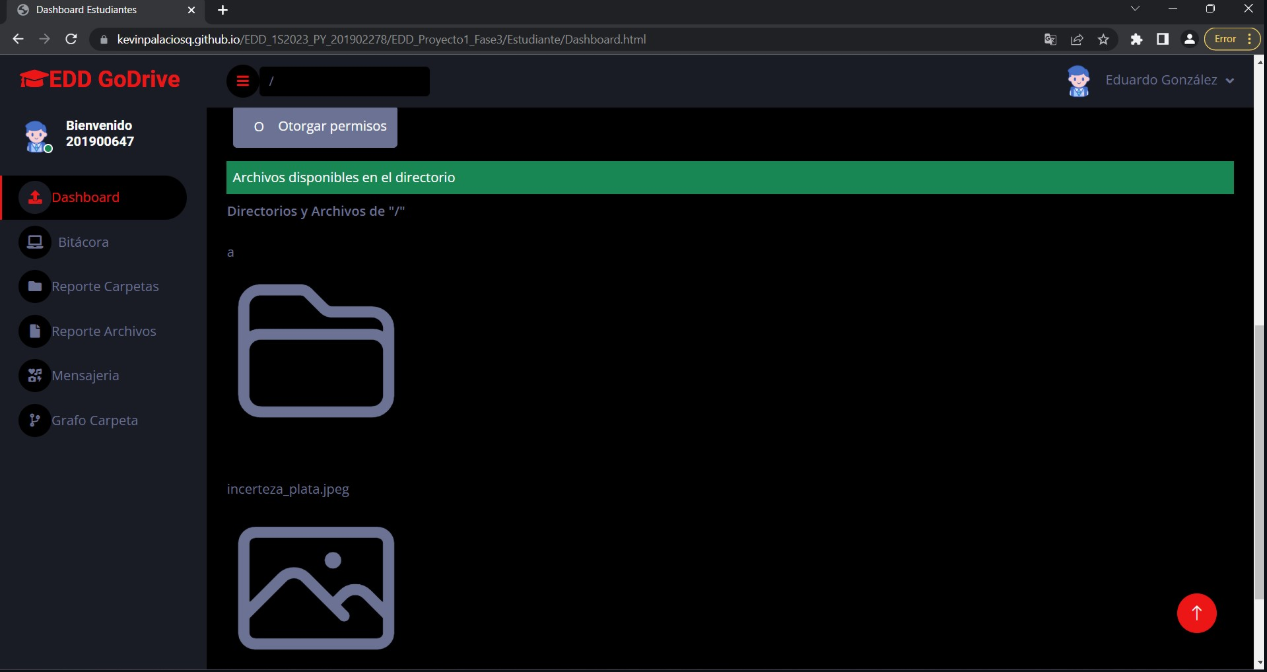Image resolution: width=1267 pixels, height=672 pixels.
Task: Open the folder icon named a
Action: [x=316, y=351]
